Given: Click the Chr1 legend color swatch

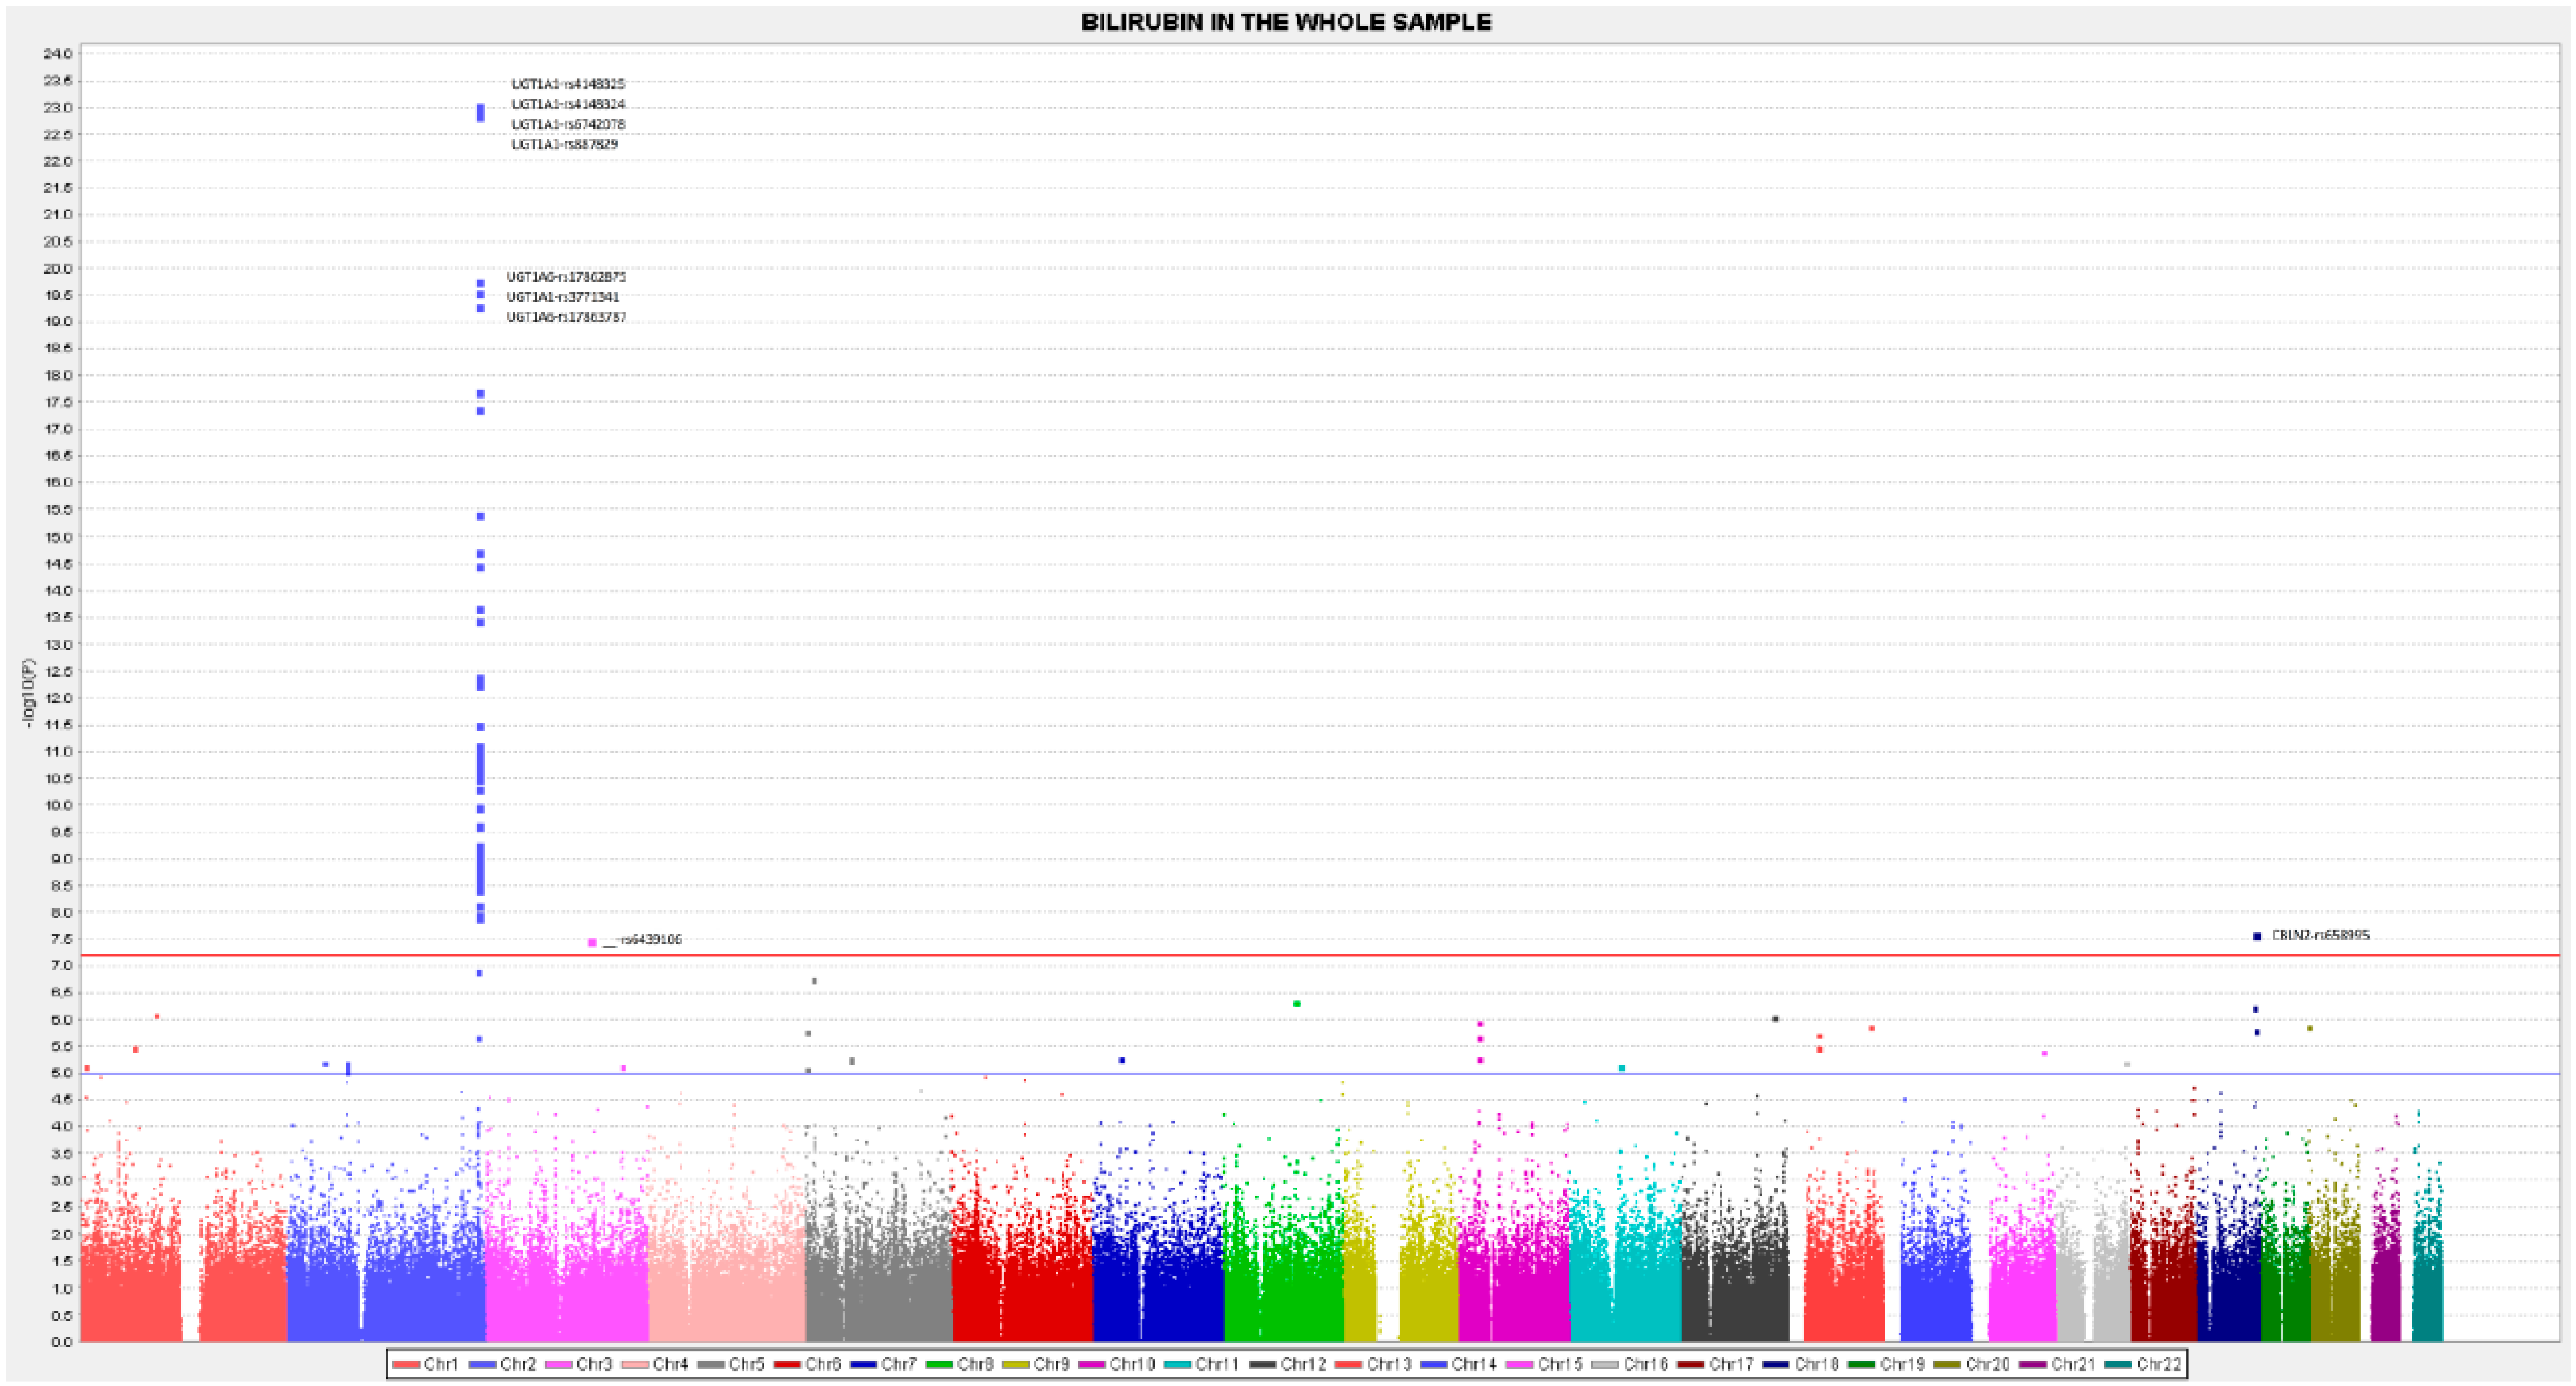Looking at the screenshot, I should point(406,1365).
